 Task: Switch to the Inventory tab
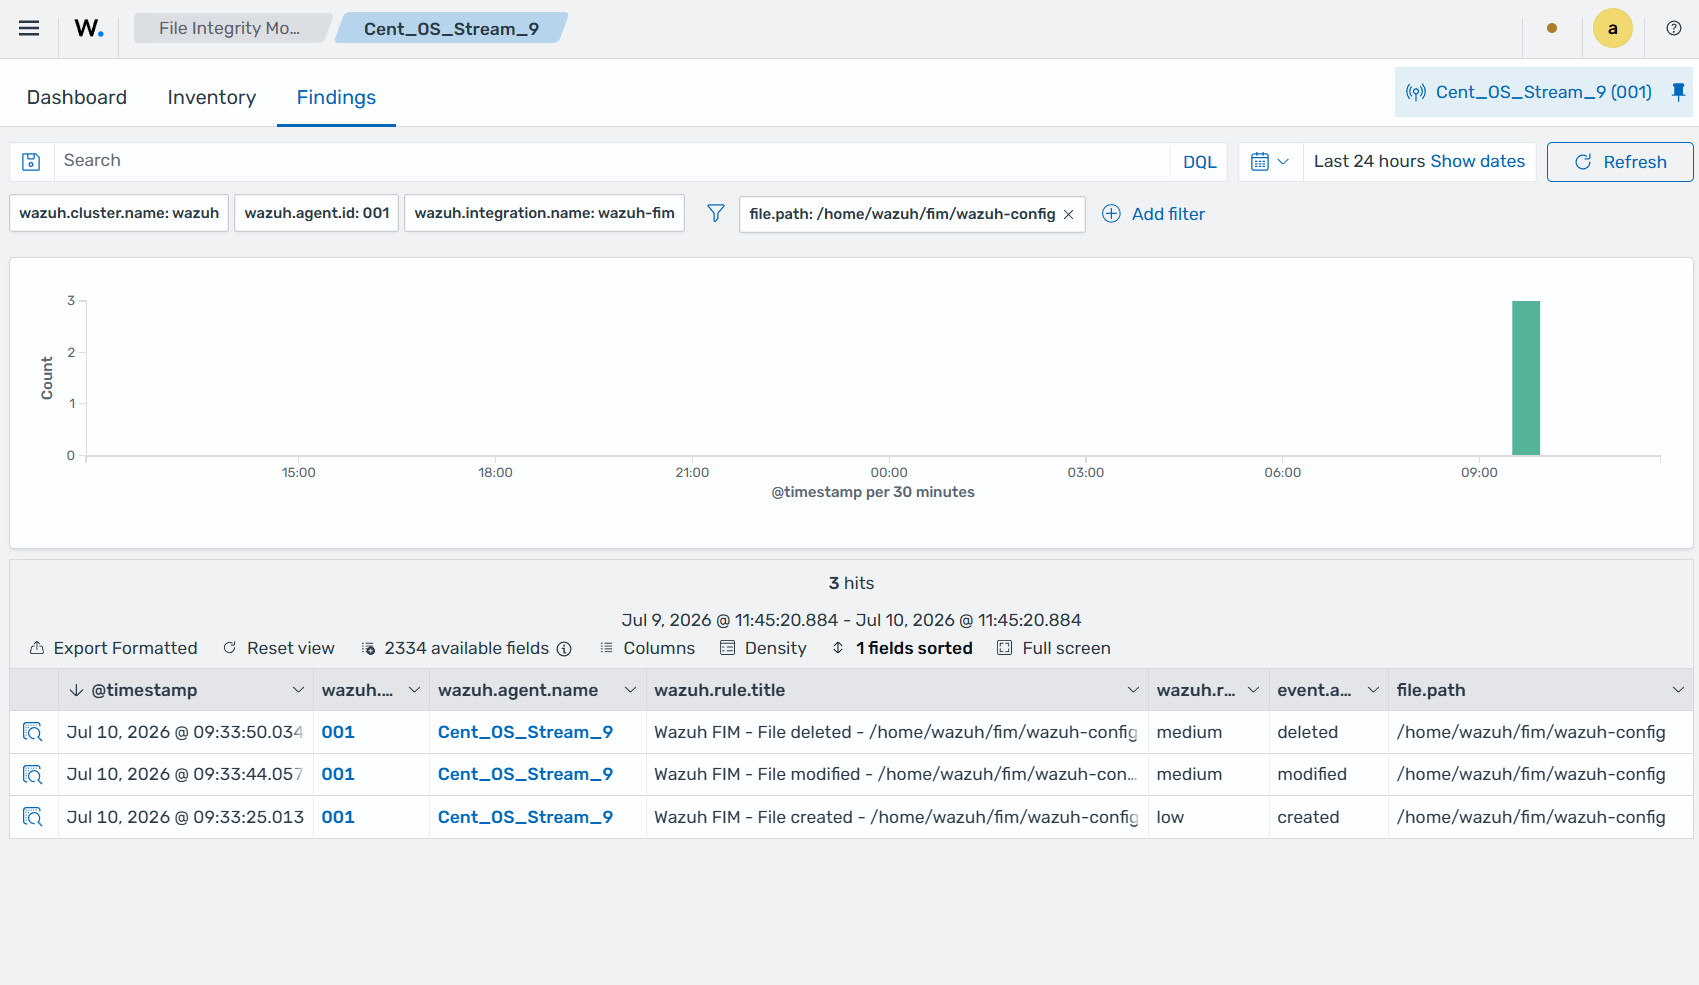coord(212,97)
